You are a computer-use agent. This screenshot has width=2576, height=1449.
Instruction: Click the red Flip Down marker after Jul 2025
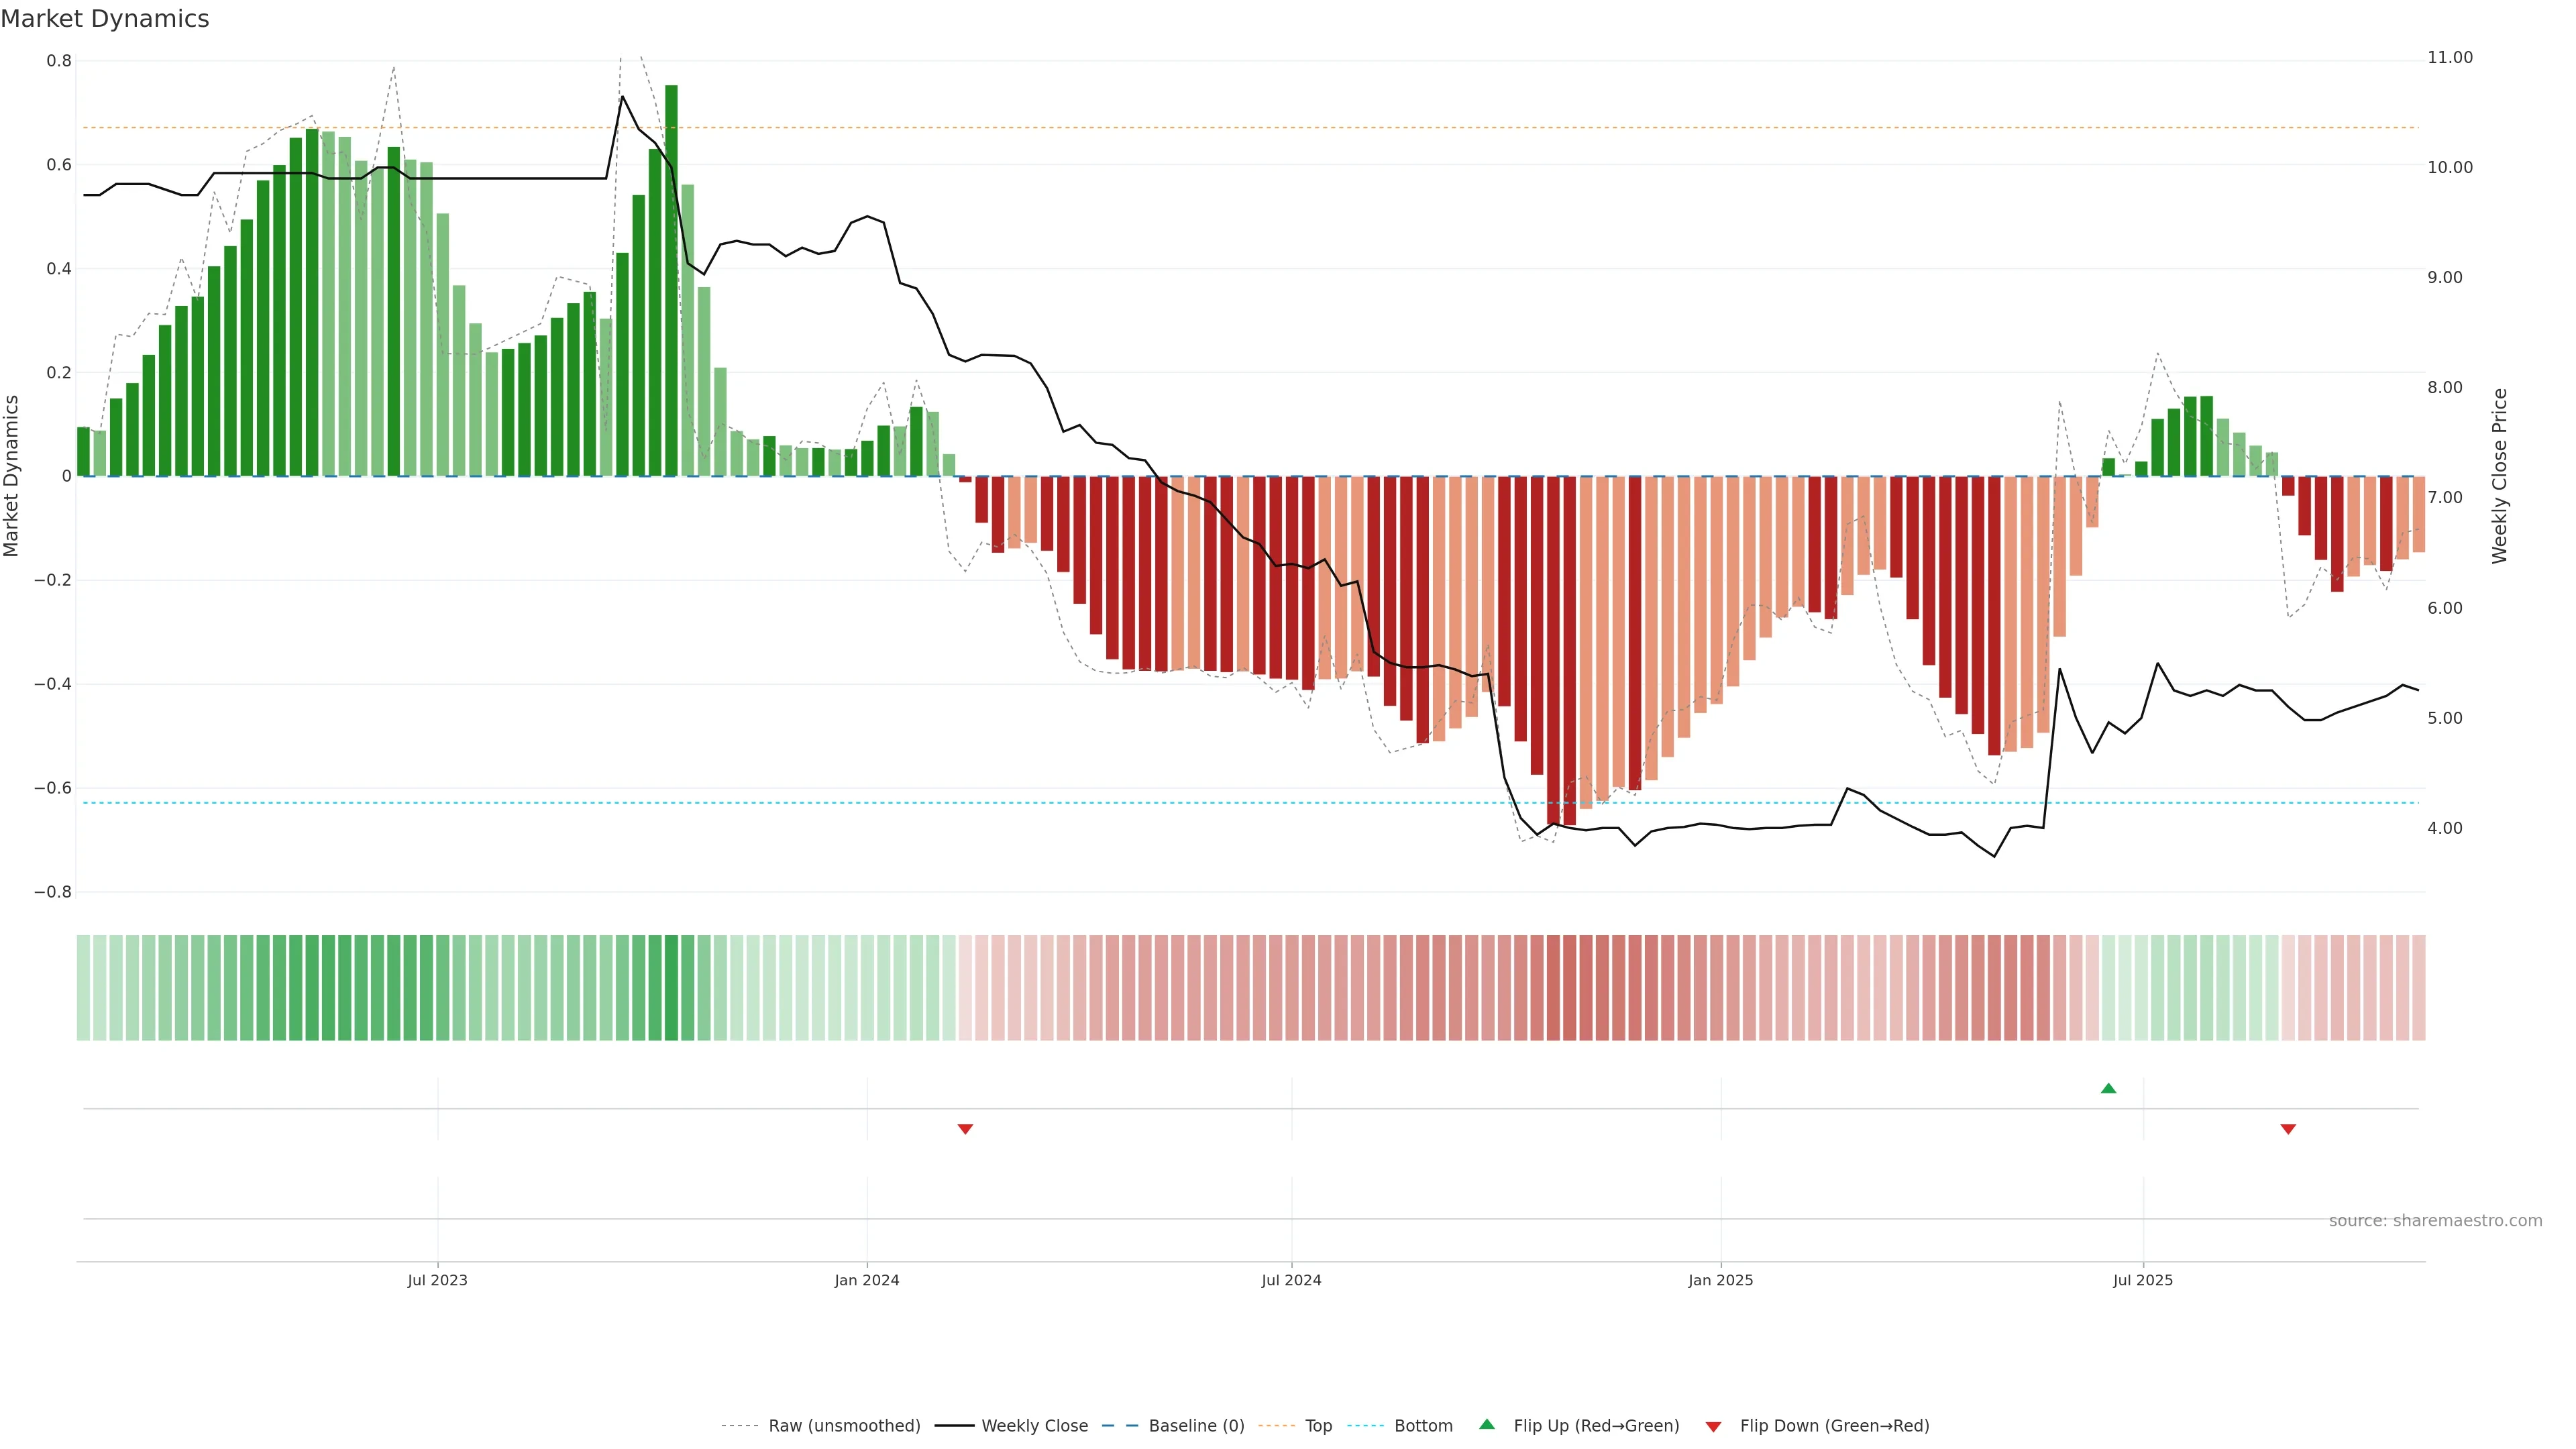click(x=2288, y=1129)
